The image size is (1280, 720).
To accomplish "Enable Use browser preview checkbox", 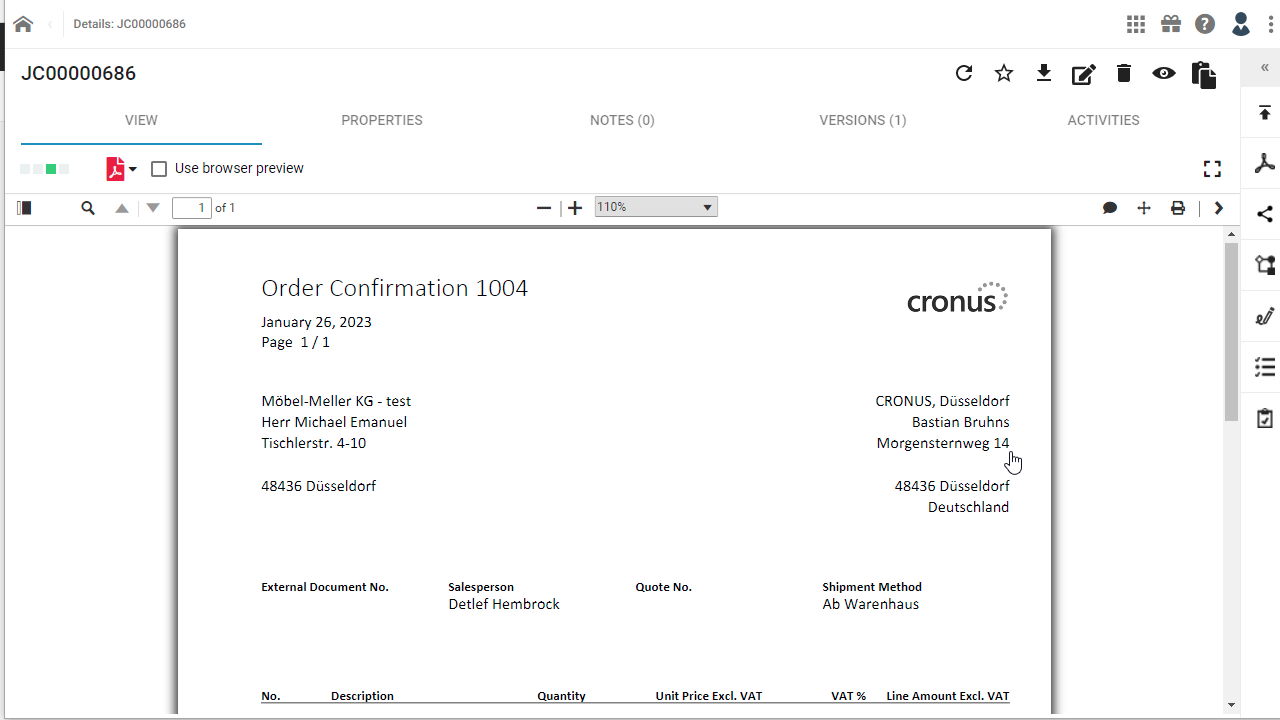I will 159,169.
